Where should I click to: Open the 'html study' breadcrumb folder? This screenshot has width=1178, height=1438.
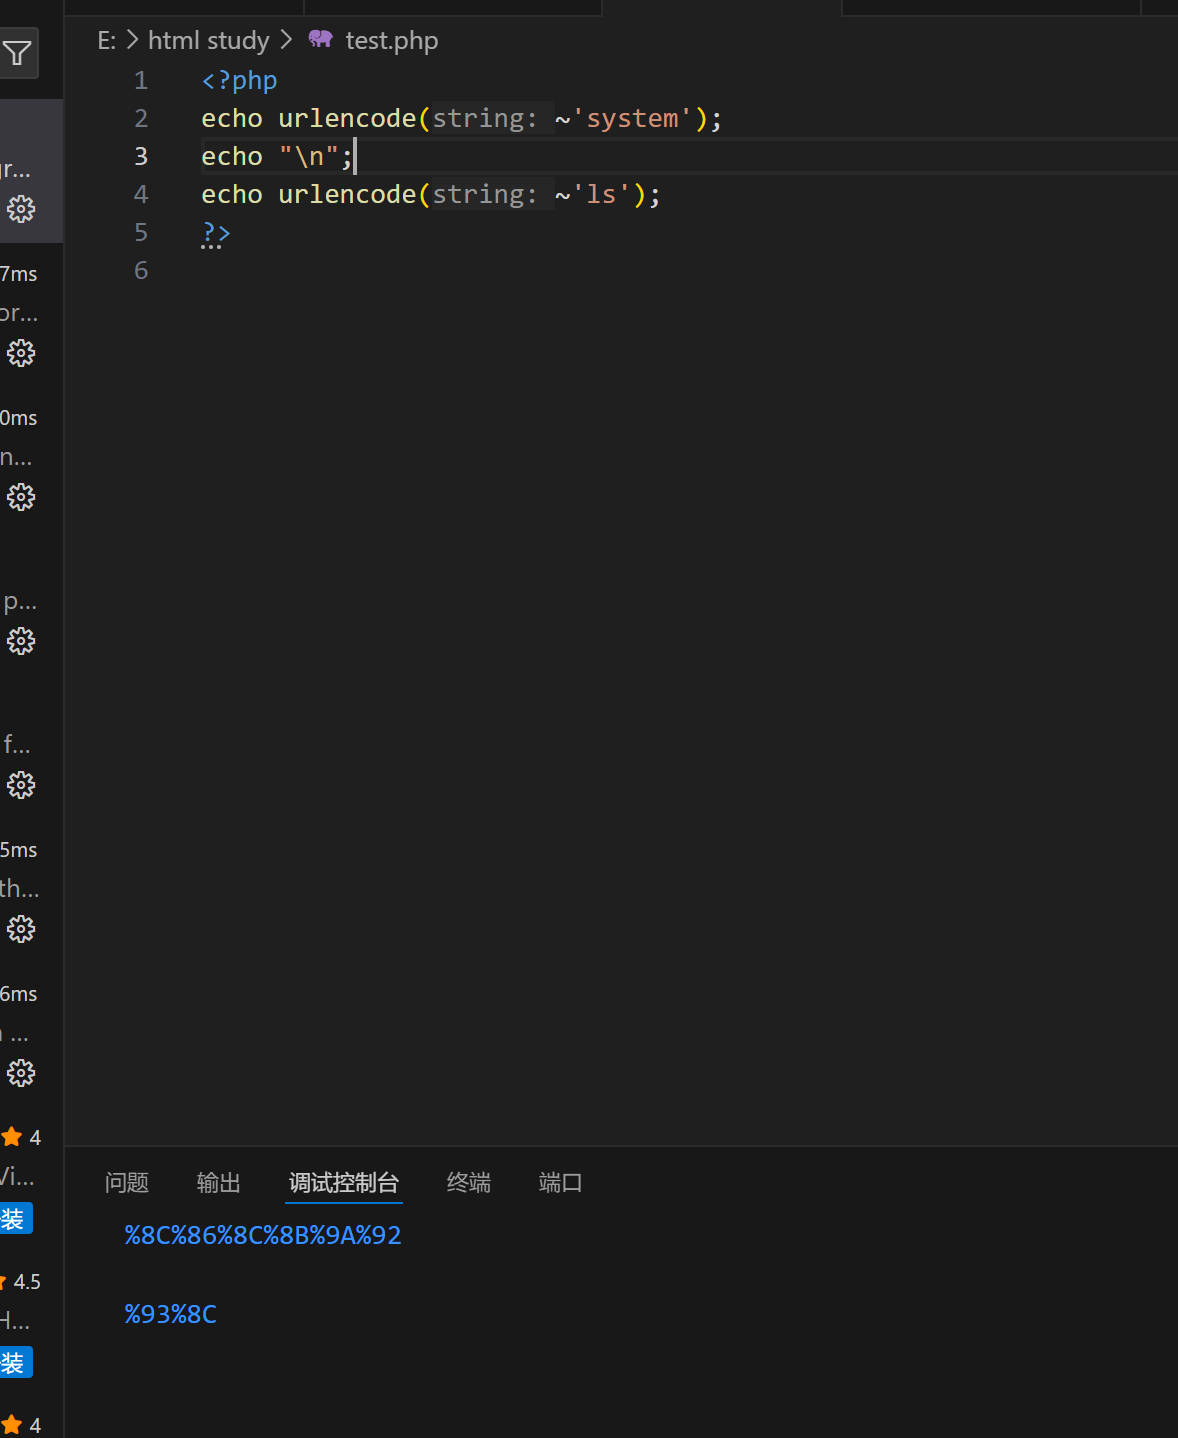click(209, 41)
